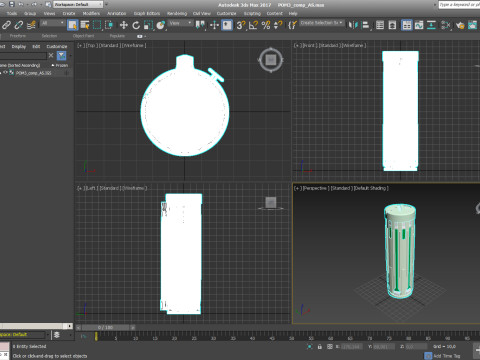The image size is (480, 360).
Task: Click the Scene Explorer search field
Action: 22,56
